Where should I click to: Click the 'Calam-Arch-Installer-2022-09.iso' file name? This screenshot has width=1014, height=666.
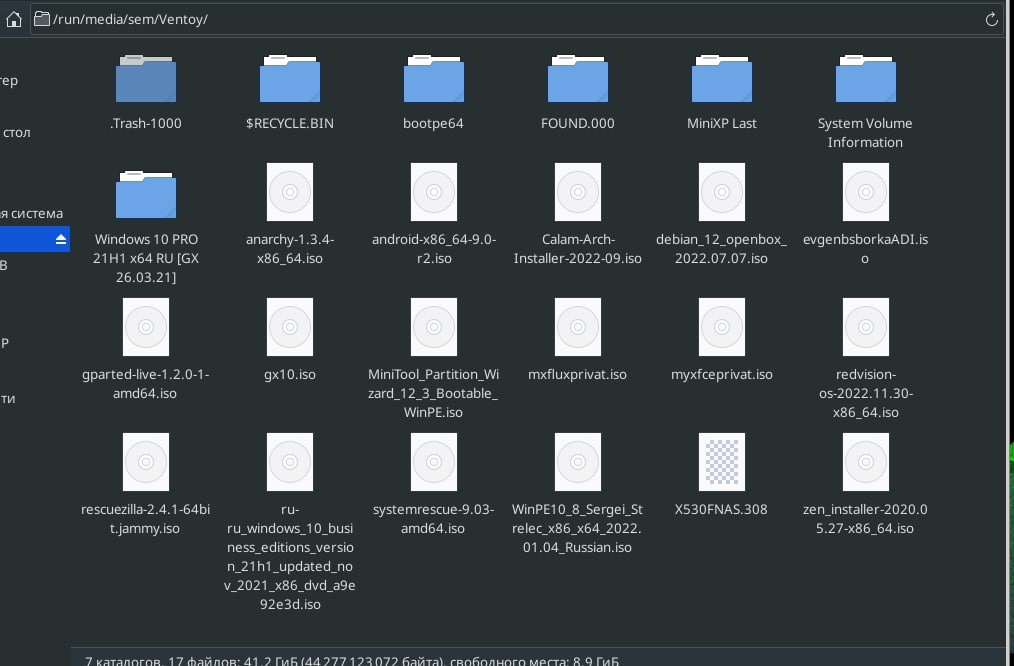coord(577,249)
